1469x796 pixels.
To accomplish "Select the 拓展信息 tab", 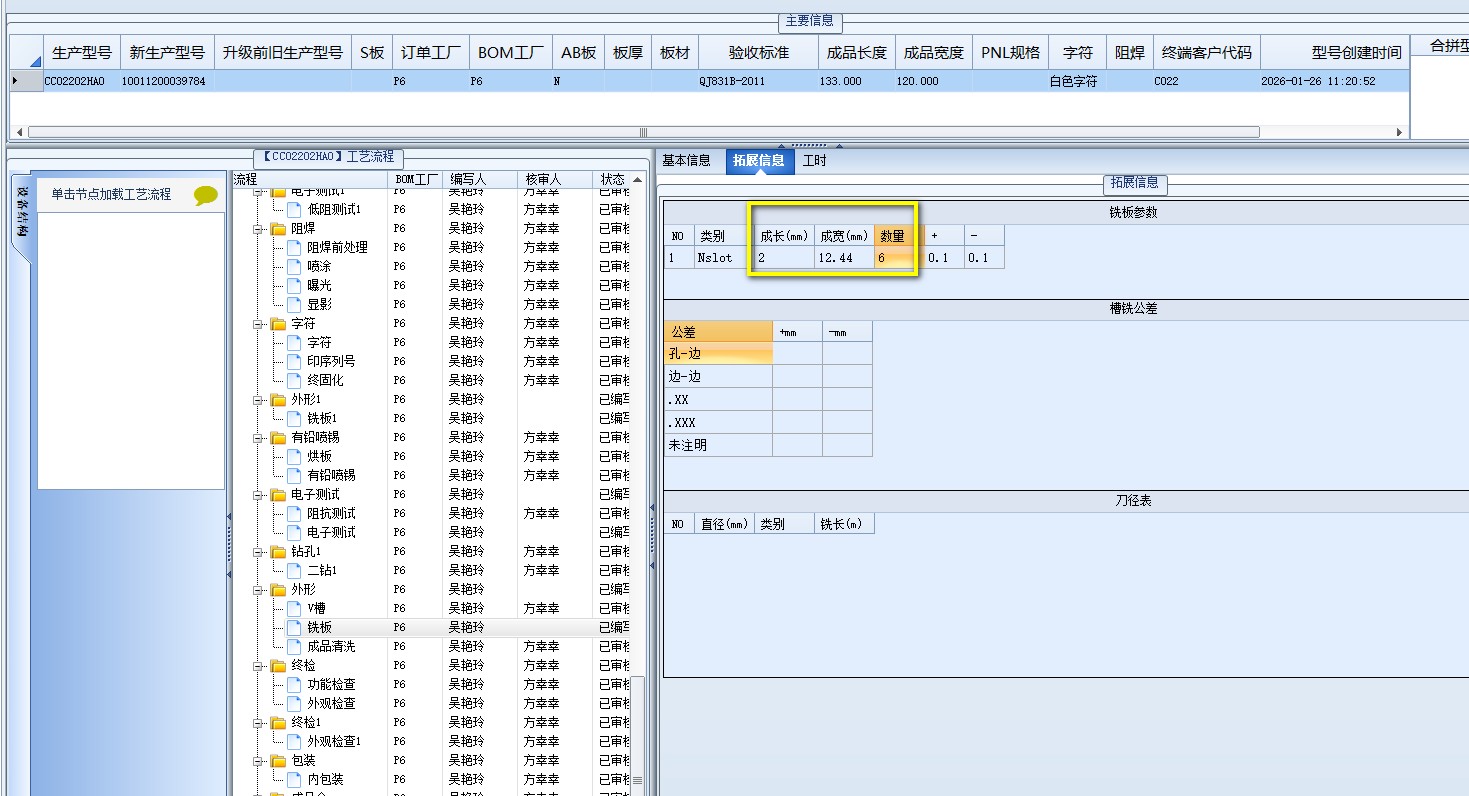I will coord(759,160).
